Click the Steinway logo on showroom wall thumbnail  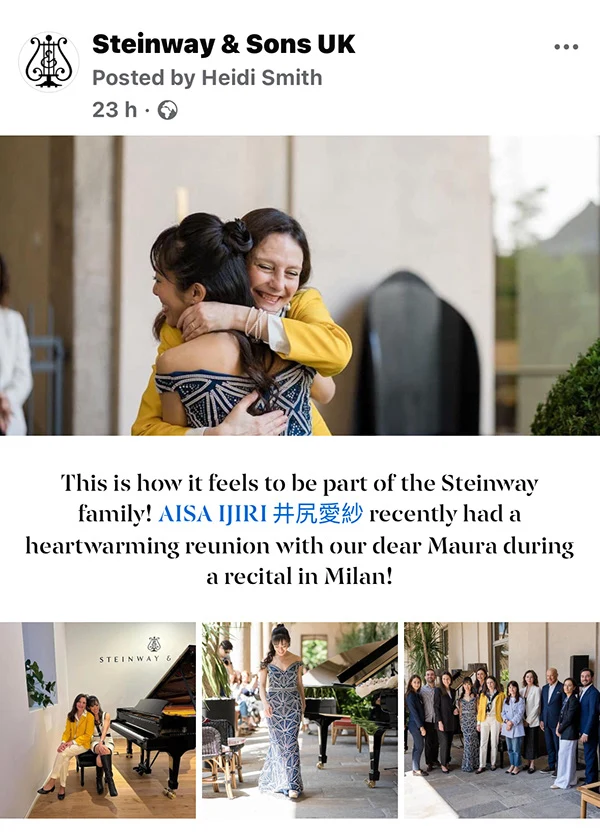[154, 644]
